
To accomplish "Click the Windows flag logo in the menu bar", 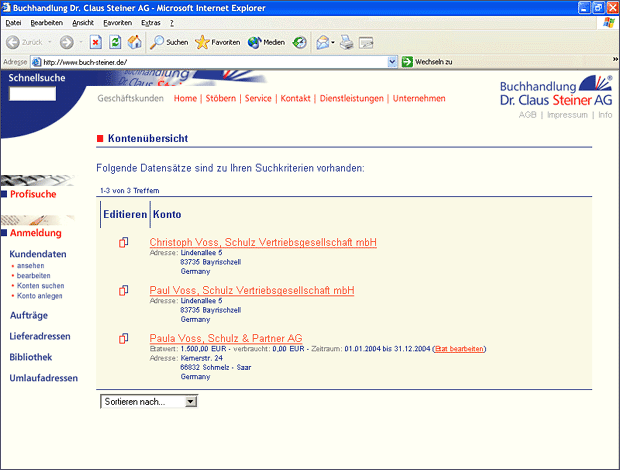I will pyautogui.click(x=609, y=23).
